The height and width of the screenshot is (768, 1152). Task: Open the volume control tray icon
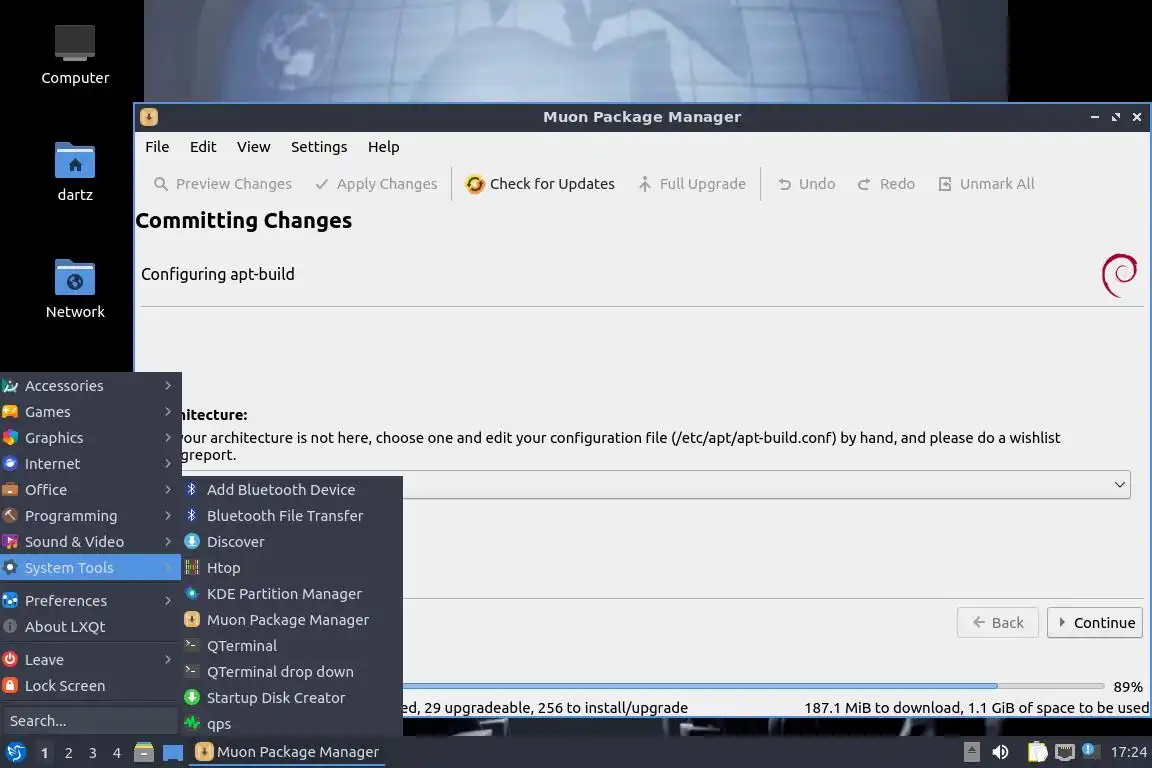tap(1001, 752)
